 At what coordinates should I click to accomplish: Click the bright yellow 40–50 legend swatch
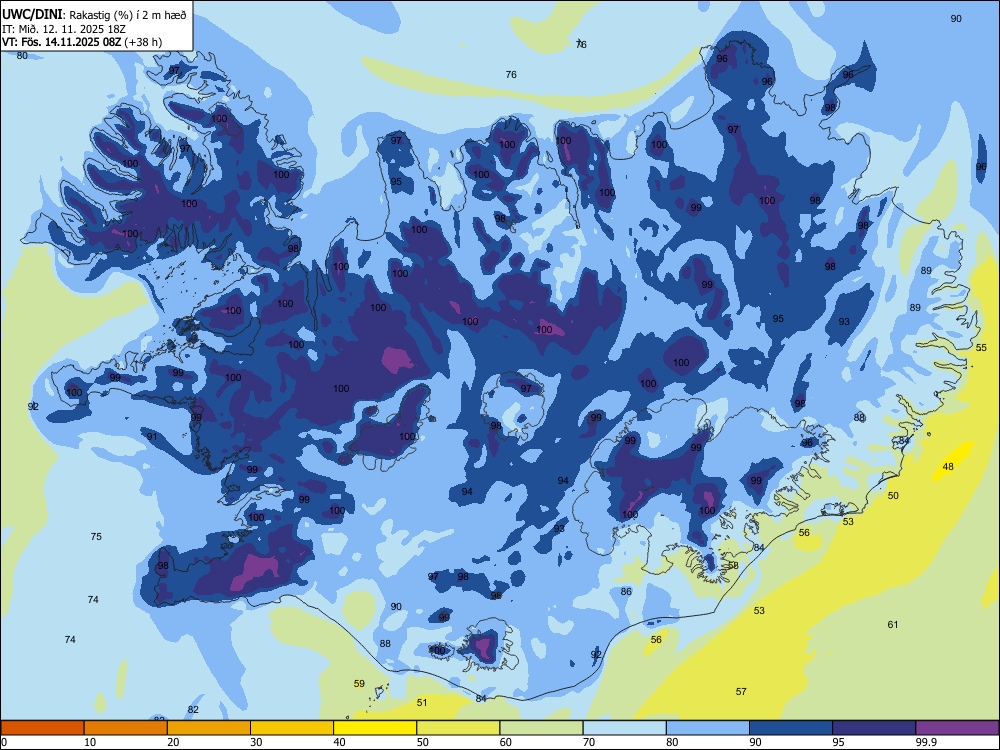point(375,728)
